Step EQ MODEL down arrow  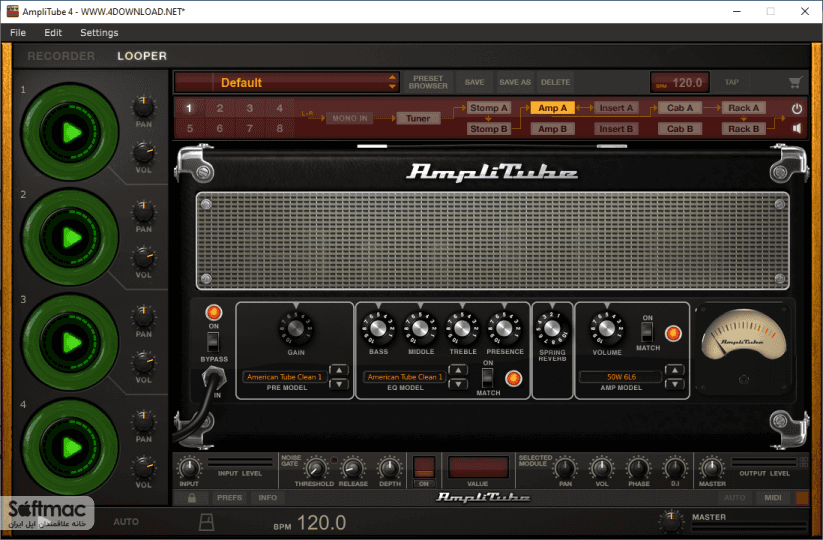click(x=458, y=384)
